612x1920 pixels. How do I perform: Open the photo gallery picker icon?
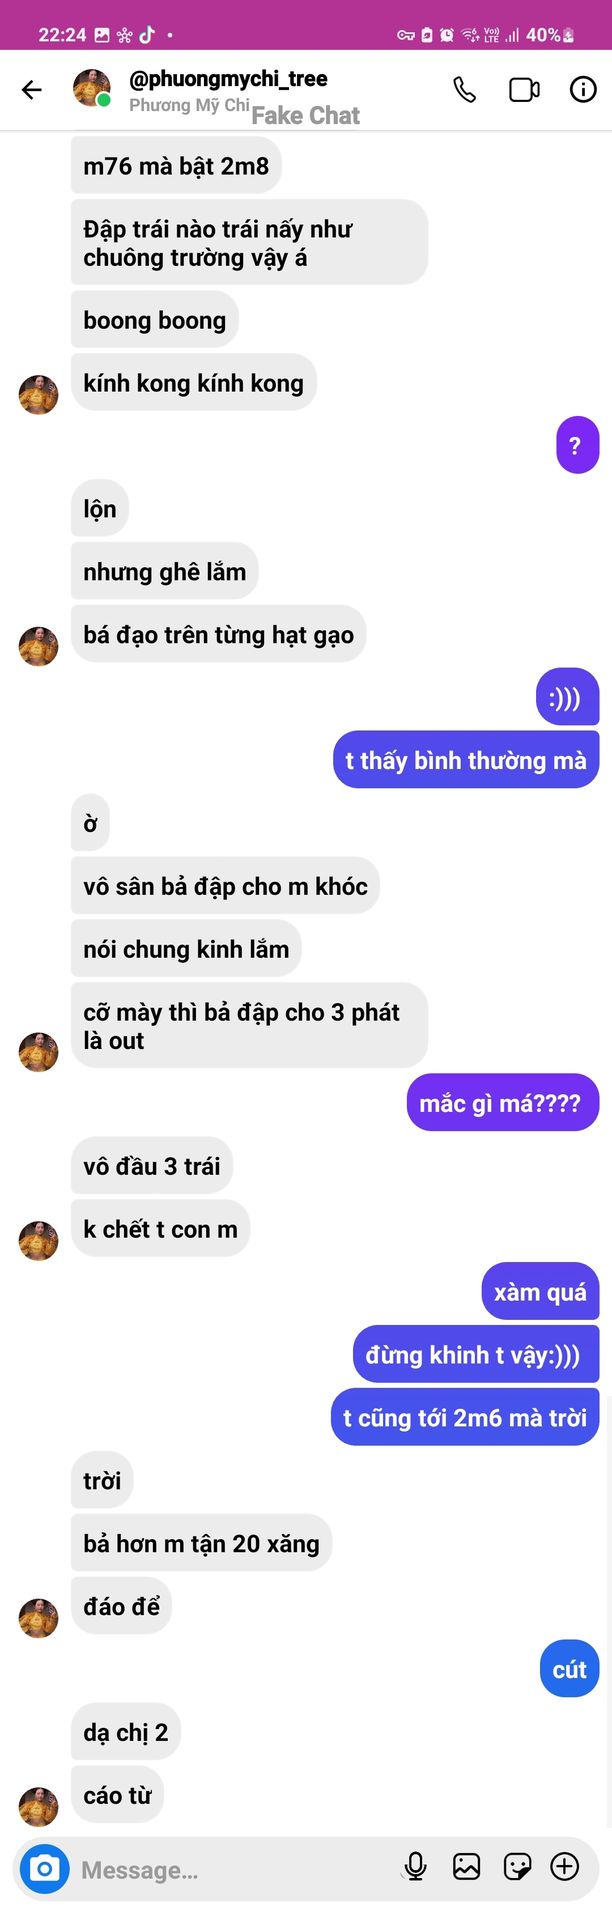pyautogui.click(x=466, y=1866)
